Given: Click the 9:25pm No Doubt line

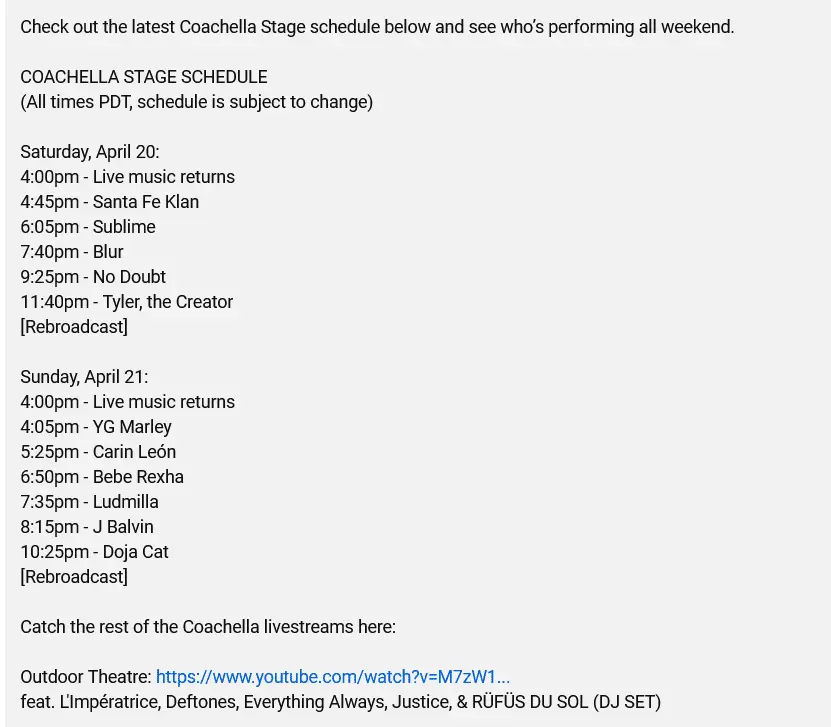Looking at the screenshot, I should pos(93,277).
